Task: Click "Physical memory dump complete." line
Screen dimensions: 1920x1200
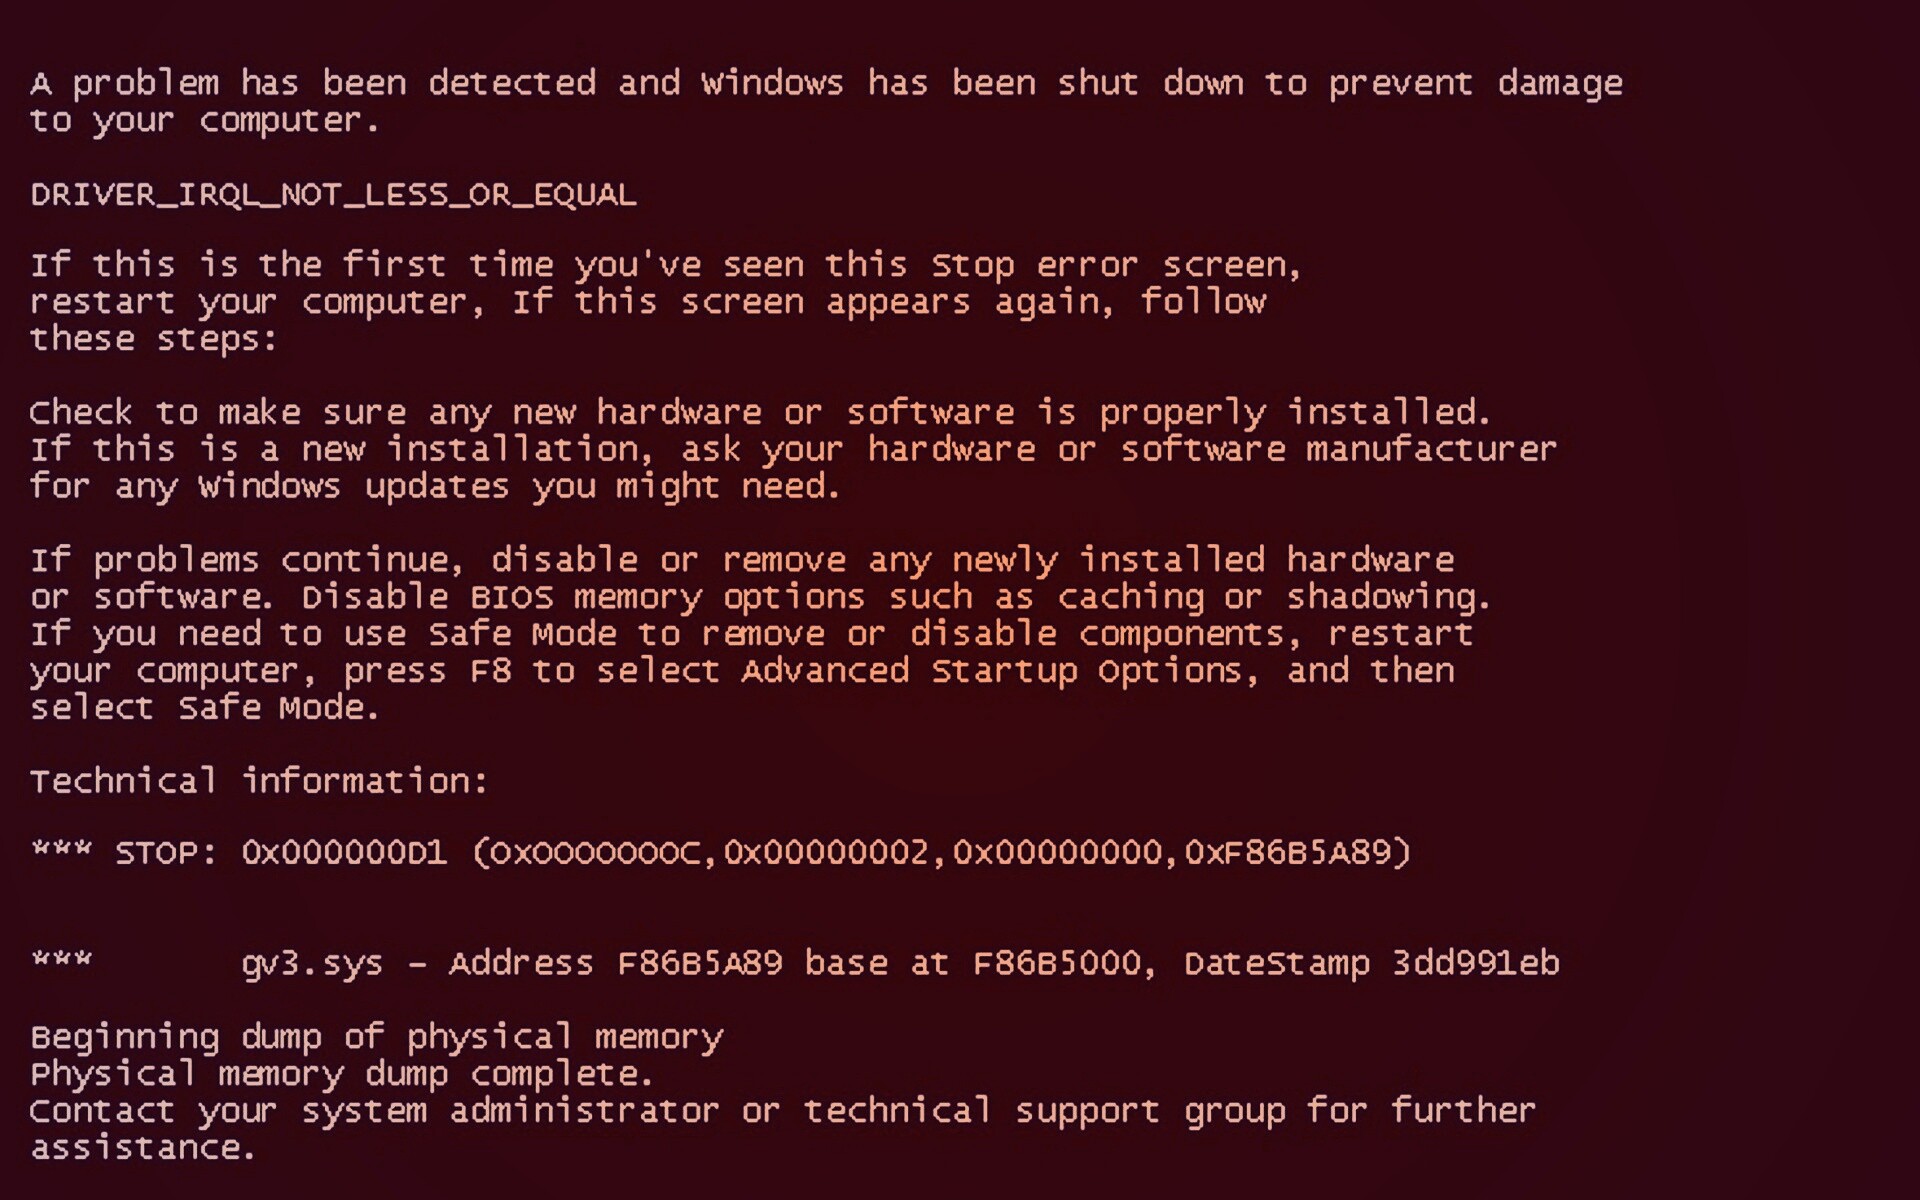Action: point(341,1075)
